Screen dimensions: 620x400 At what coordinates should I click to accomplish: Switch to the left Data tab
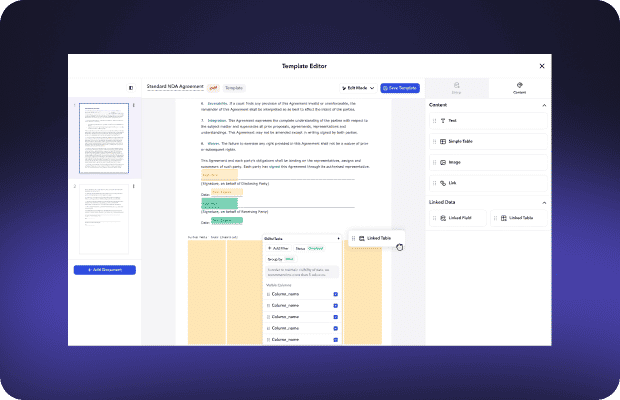pyautogui.click(x=456, y=88)
